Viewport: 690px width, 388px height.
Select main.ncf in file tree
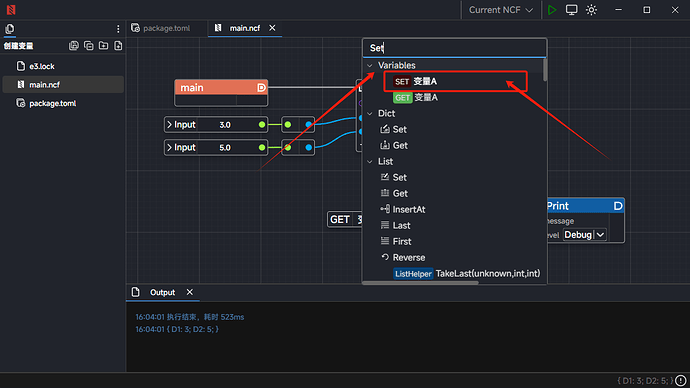pyautogui.click(x=63, y=84)
